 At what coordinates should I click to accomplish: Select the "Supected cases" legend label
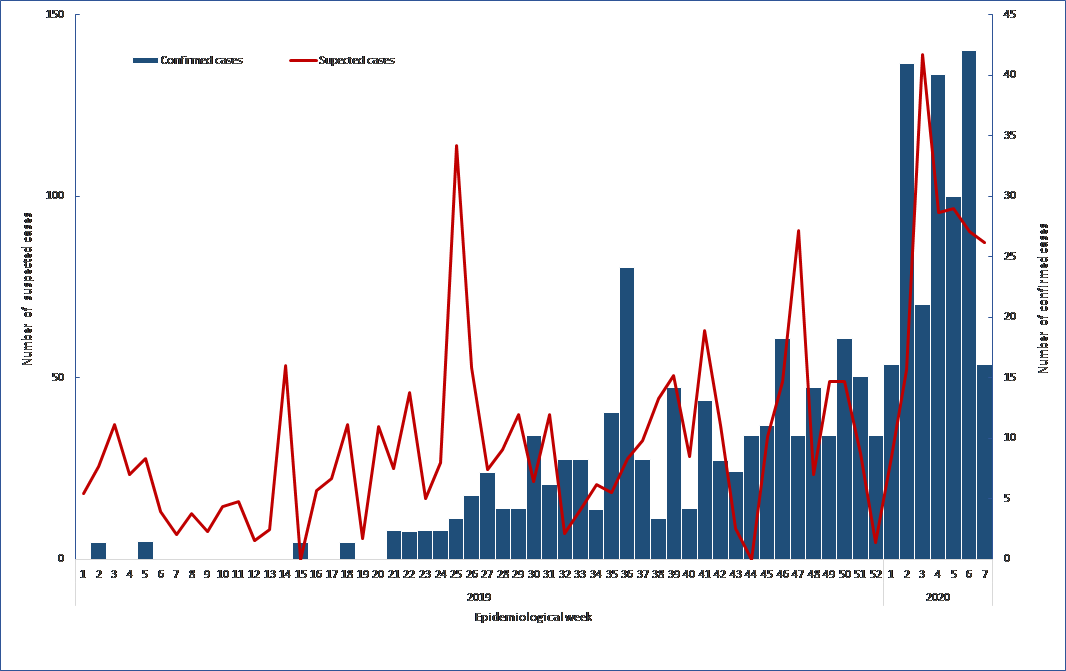356,61
